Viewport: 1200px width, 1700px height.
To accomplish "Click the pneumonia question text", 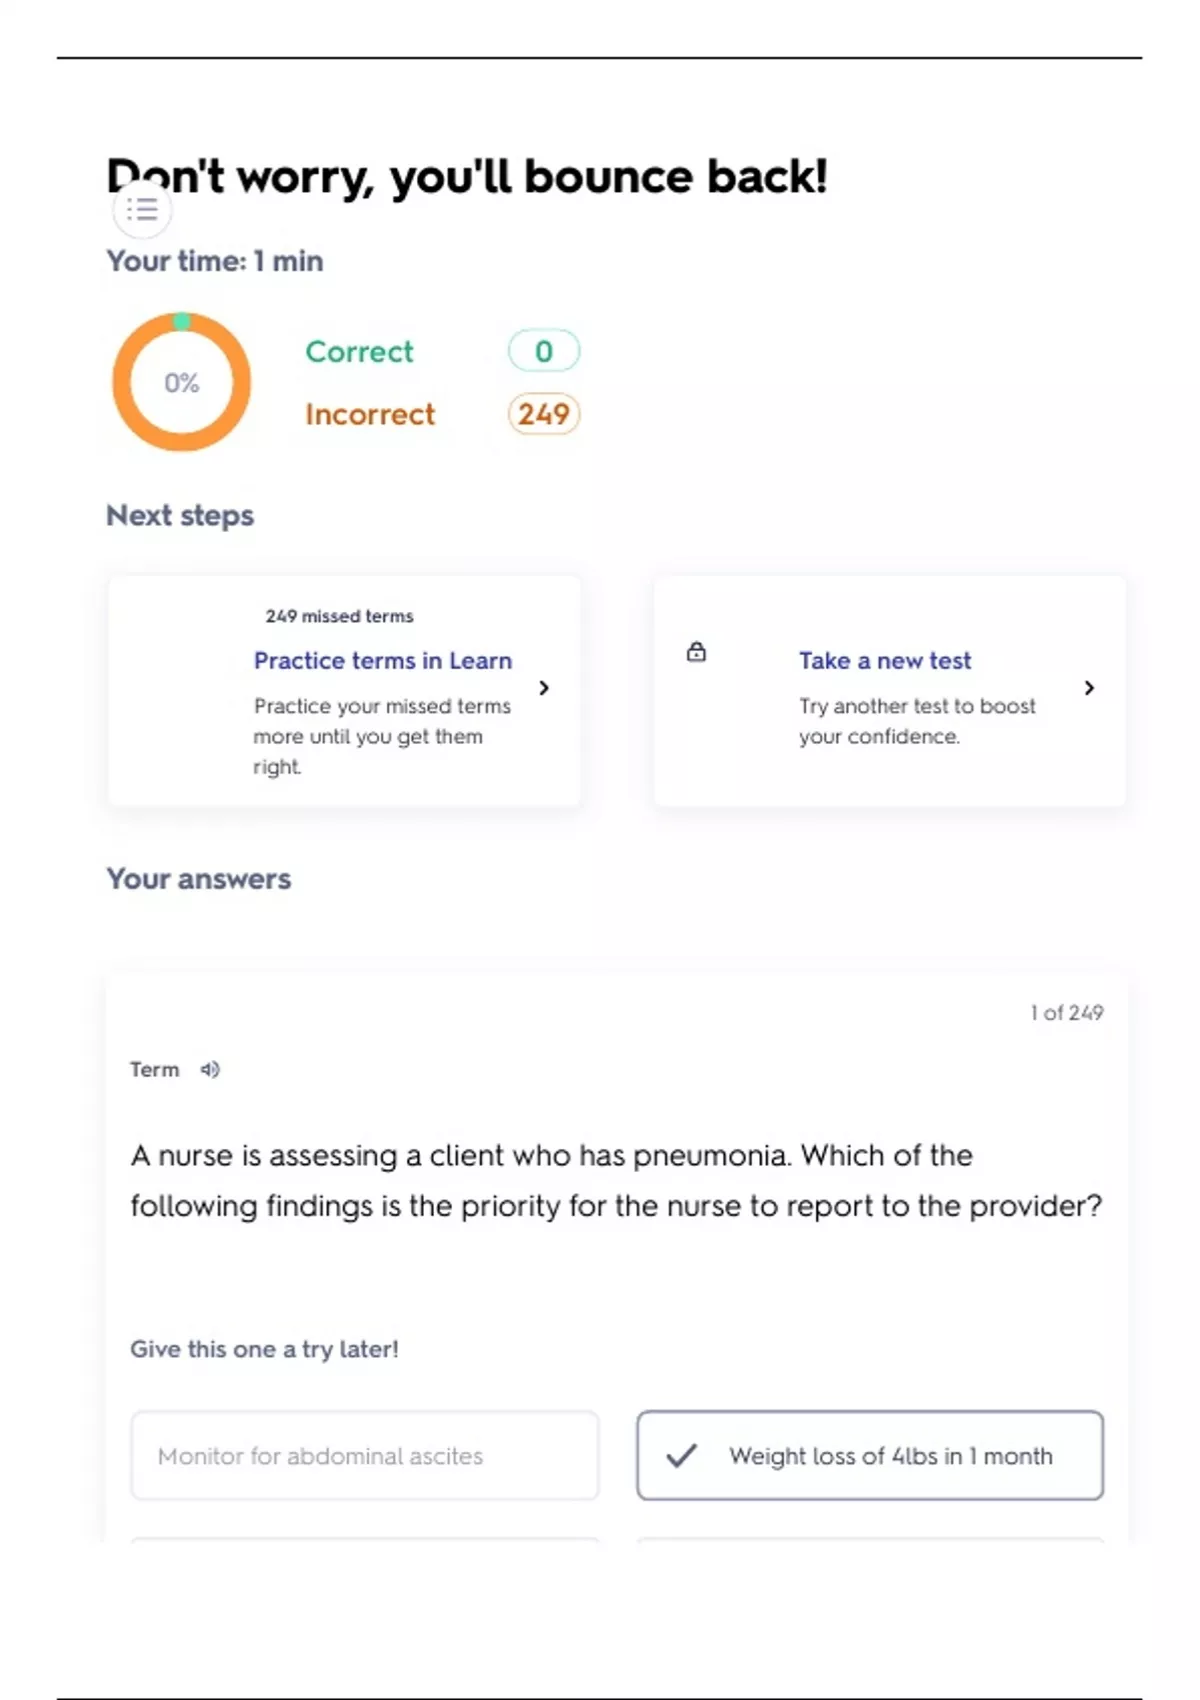I will pyautogui.click(x=615, y=1180).
